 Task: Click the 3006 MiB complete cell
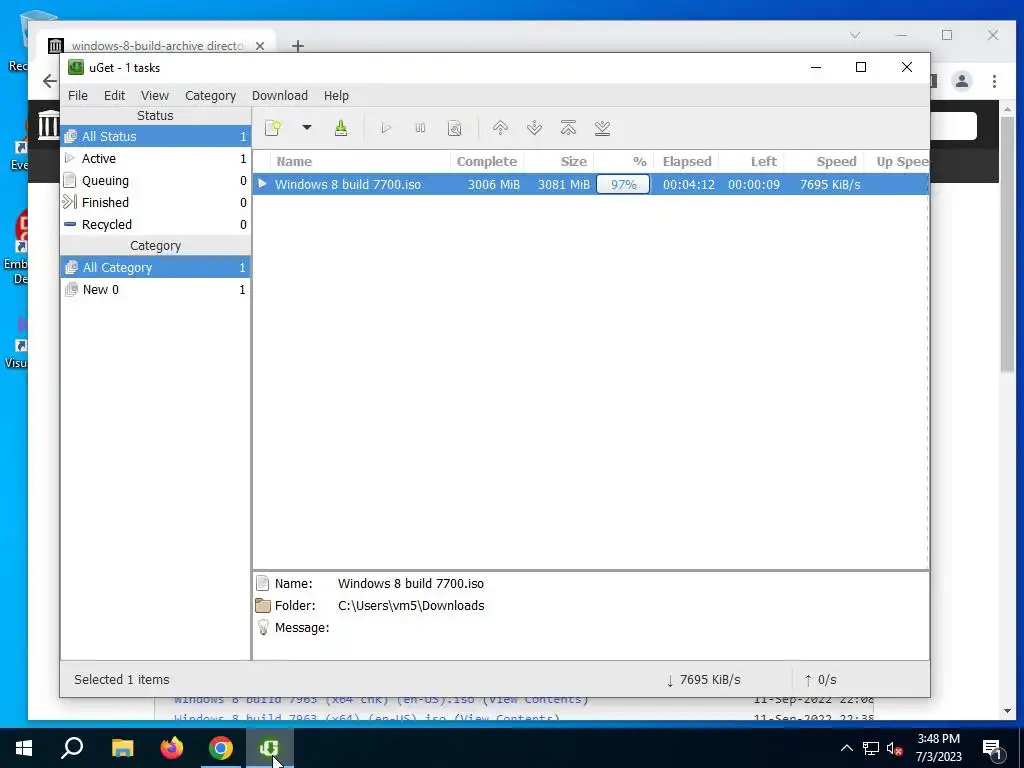[494, 184]
